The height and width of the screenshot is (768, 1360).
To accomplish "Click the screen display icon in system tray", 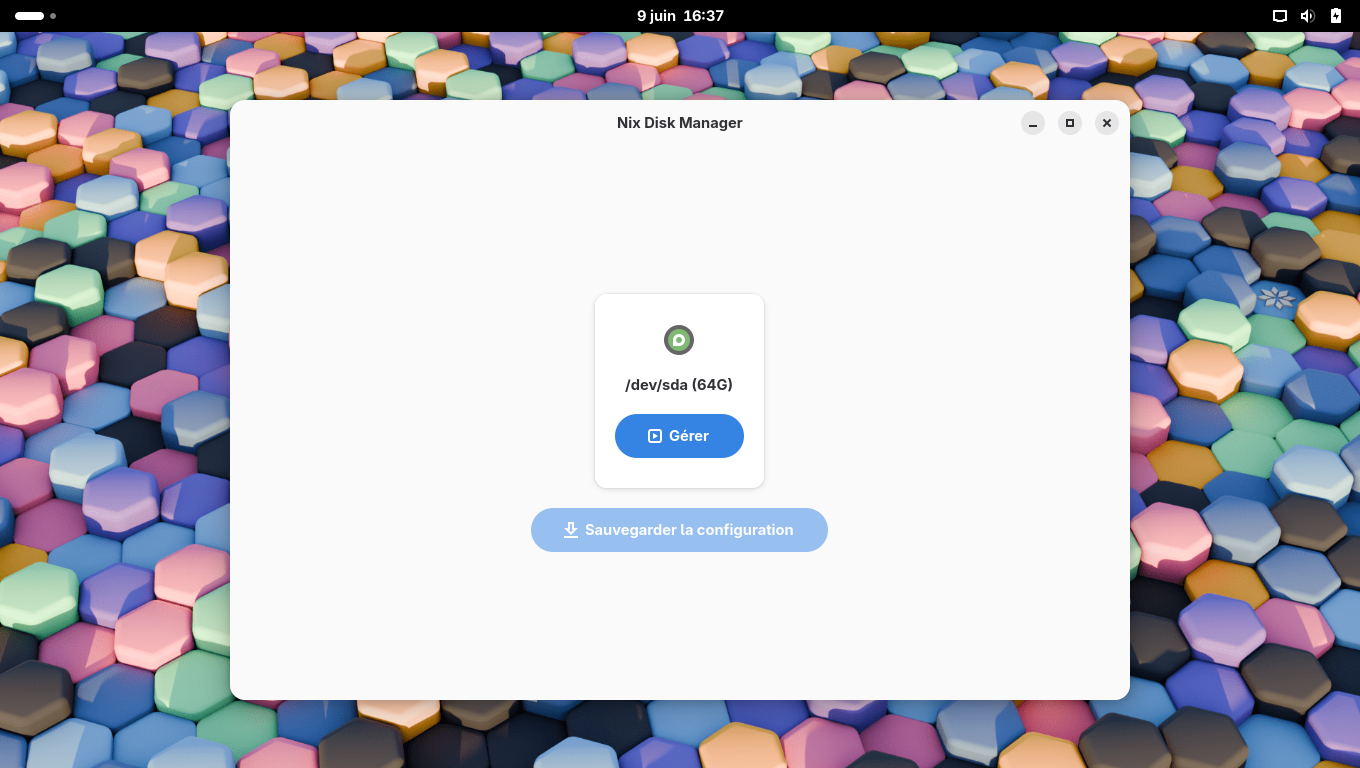I will [x=1279, y=16].
